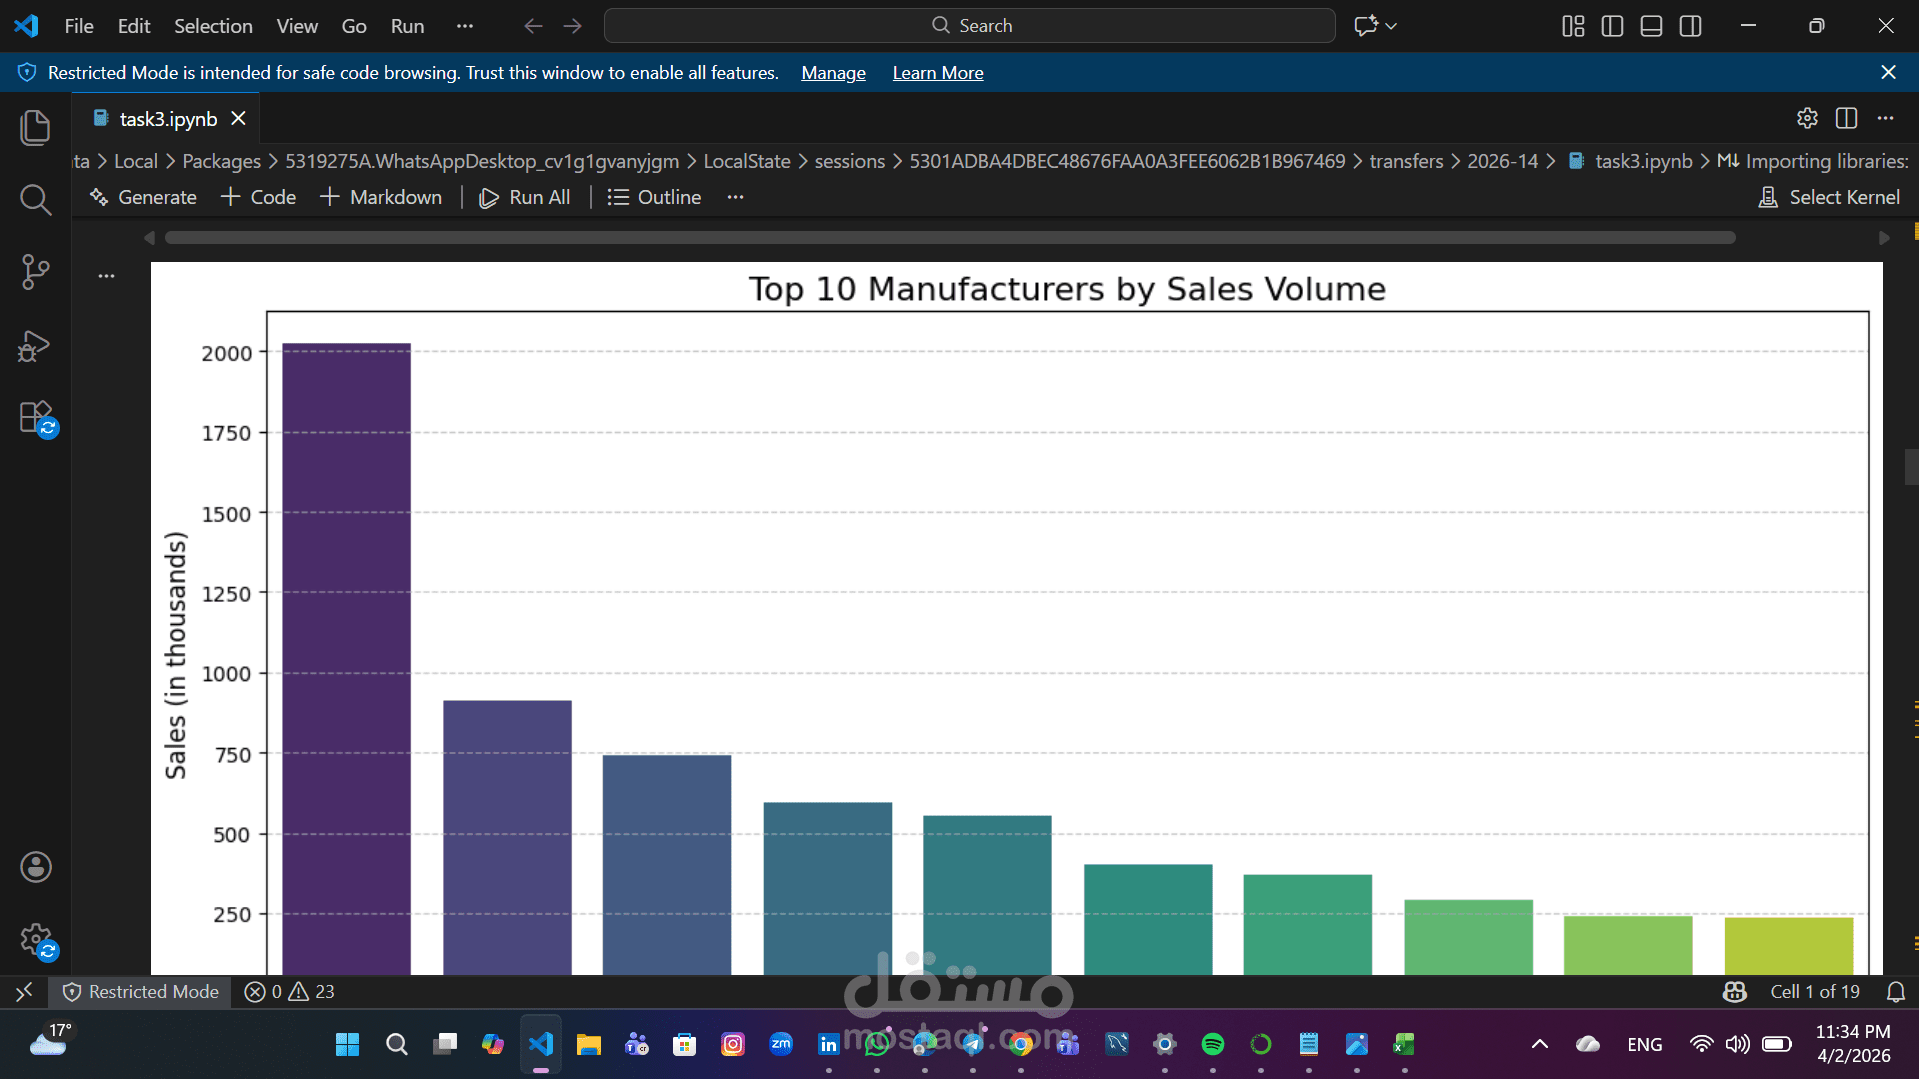This screenshot has width=1919, height=1079.
Task: Open the Accounts icon in the activity bar
Action: (x=35, y=867)
